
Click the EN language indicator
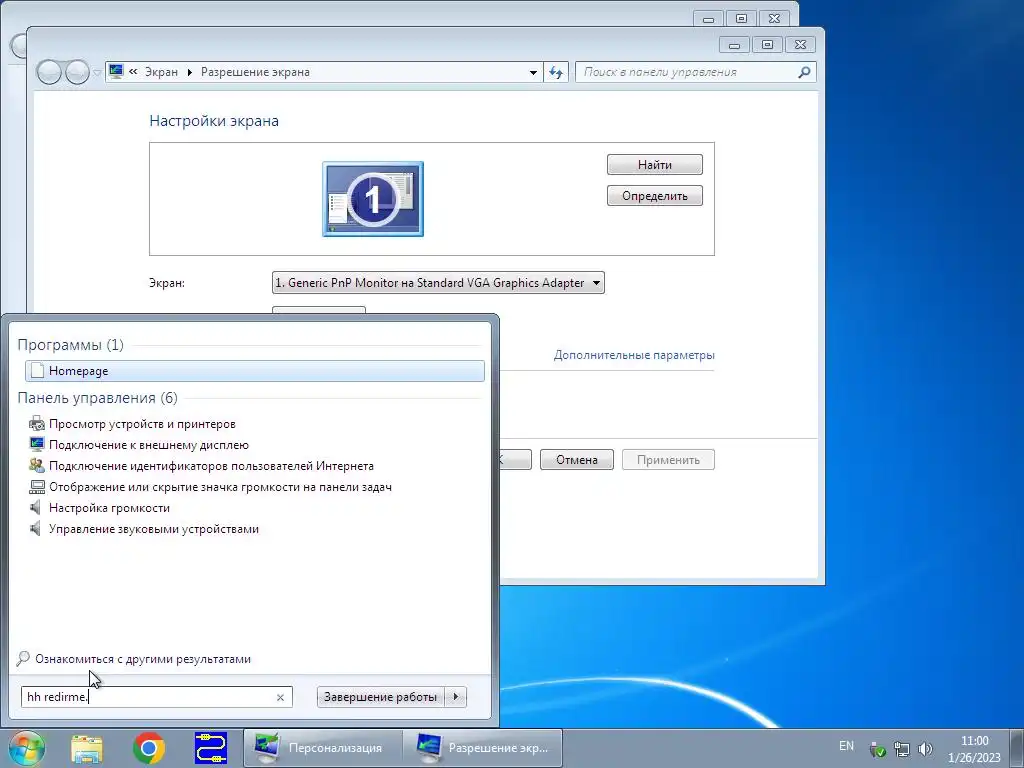pos(846,746)
